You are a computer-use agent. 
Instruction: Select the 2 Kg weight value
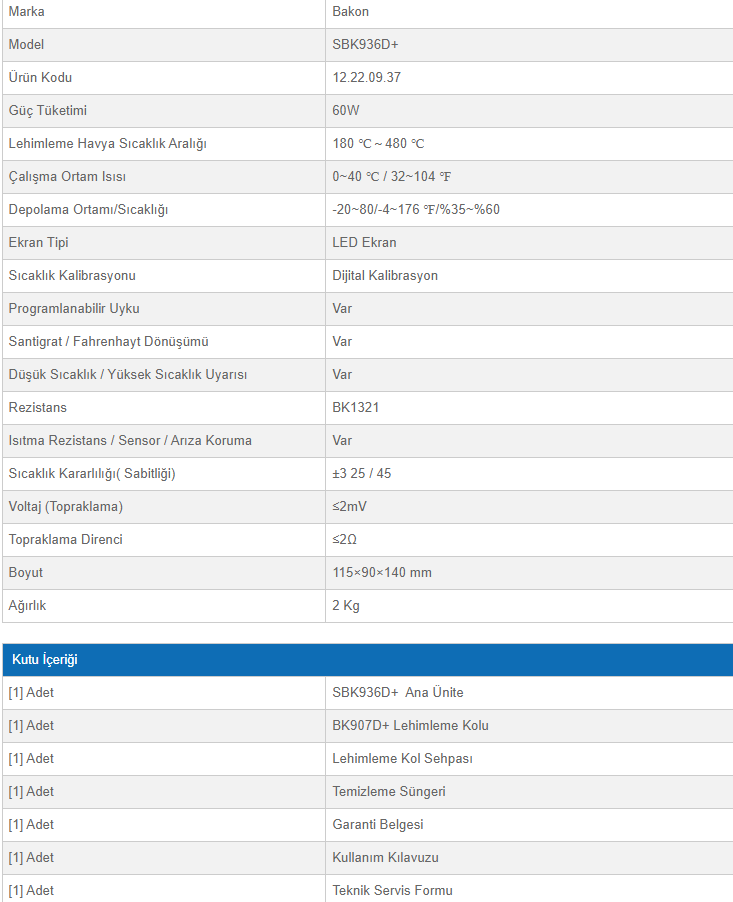(x=346, y=606)
